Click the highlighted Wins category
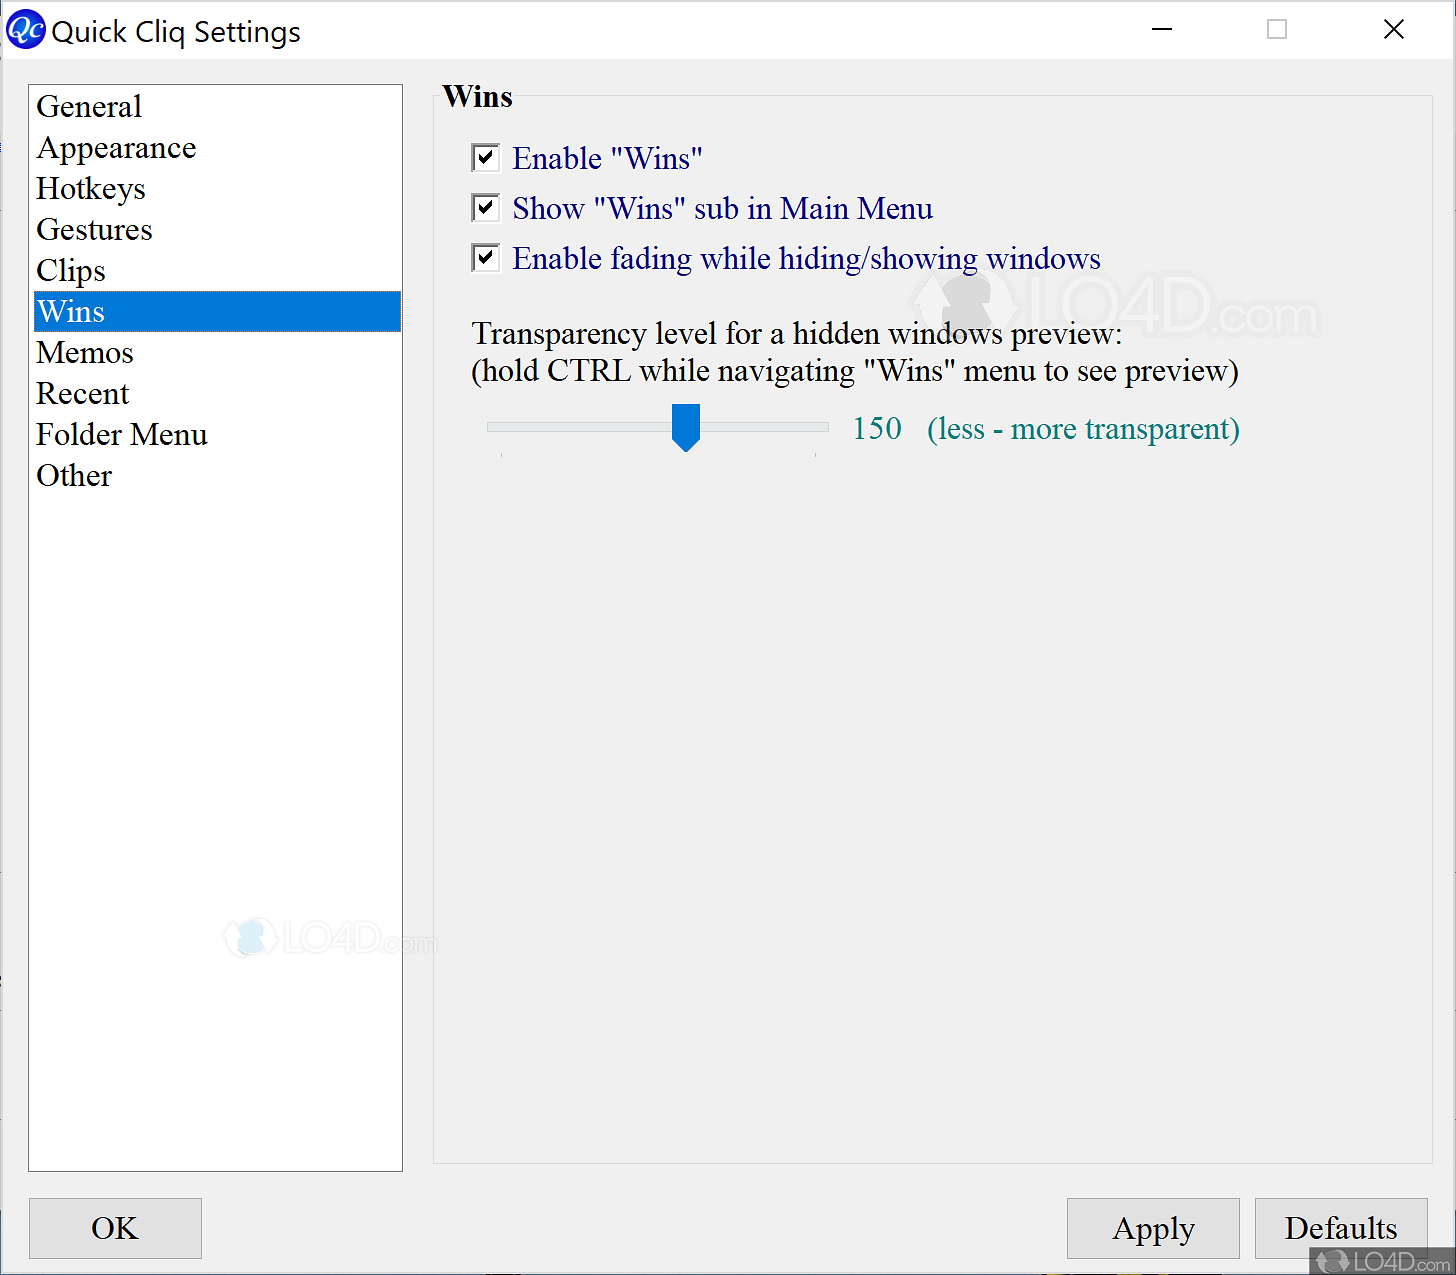 coord(70,311)
